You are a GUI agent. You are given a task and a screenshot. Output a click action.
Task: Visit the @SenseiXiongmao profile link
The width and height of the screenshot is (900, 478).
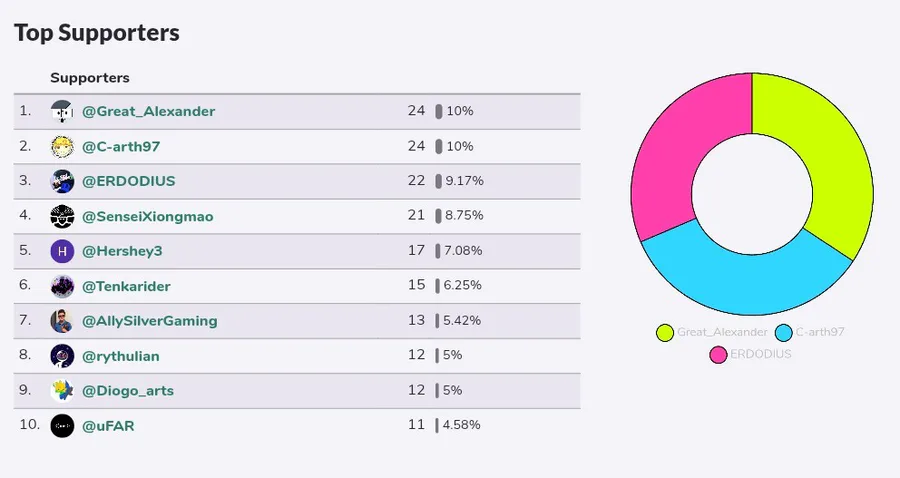[147, 216]
